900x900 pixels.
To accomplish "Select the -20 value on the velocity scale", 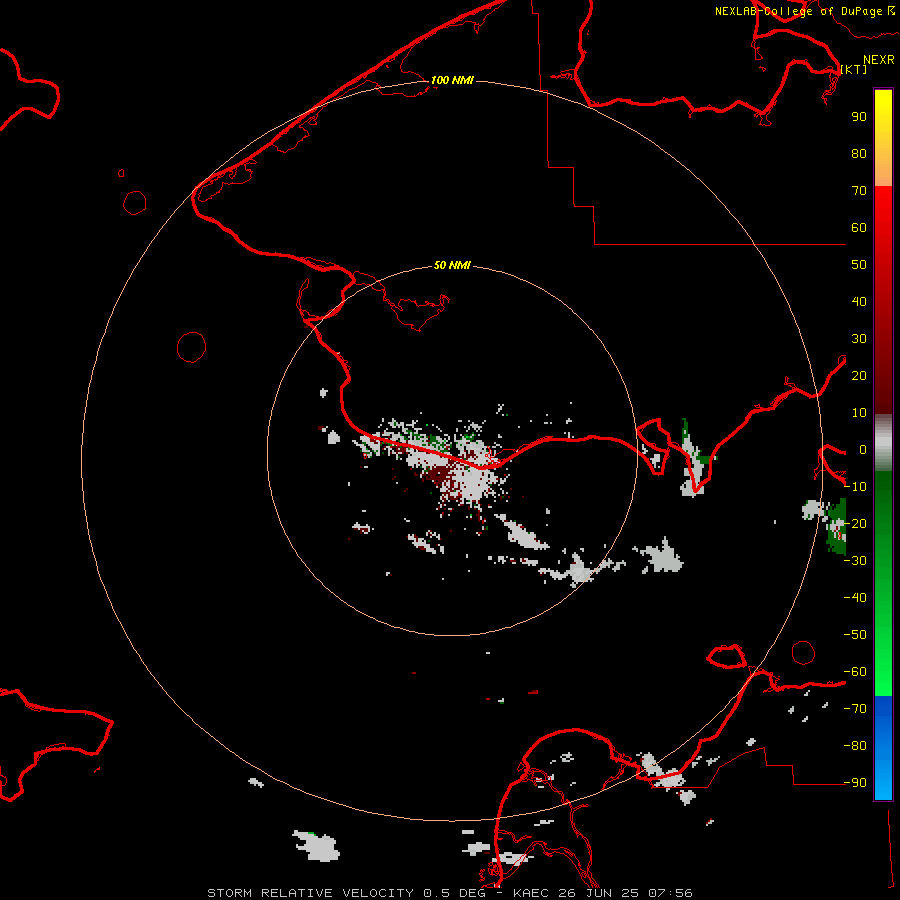I will (855, 523).
